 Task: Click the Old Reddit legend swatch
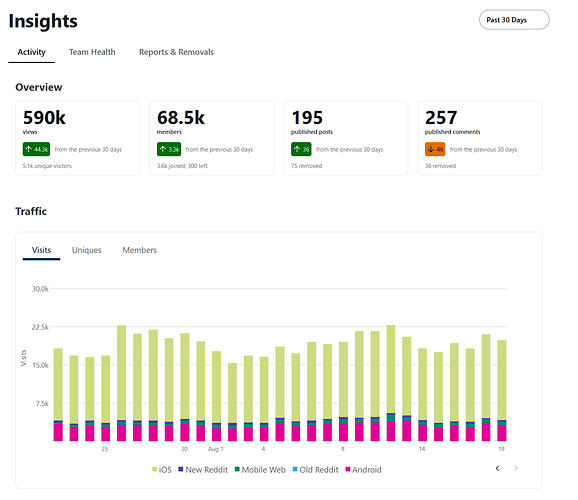coord(295,469)
